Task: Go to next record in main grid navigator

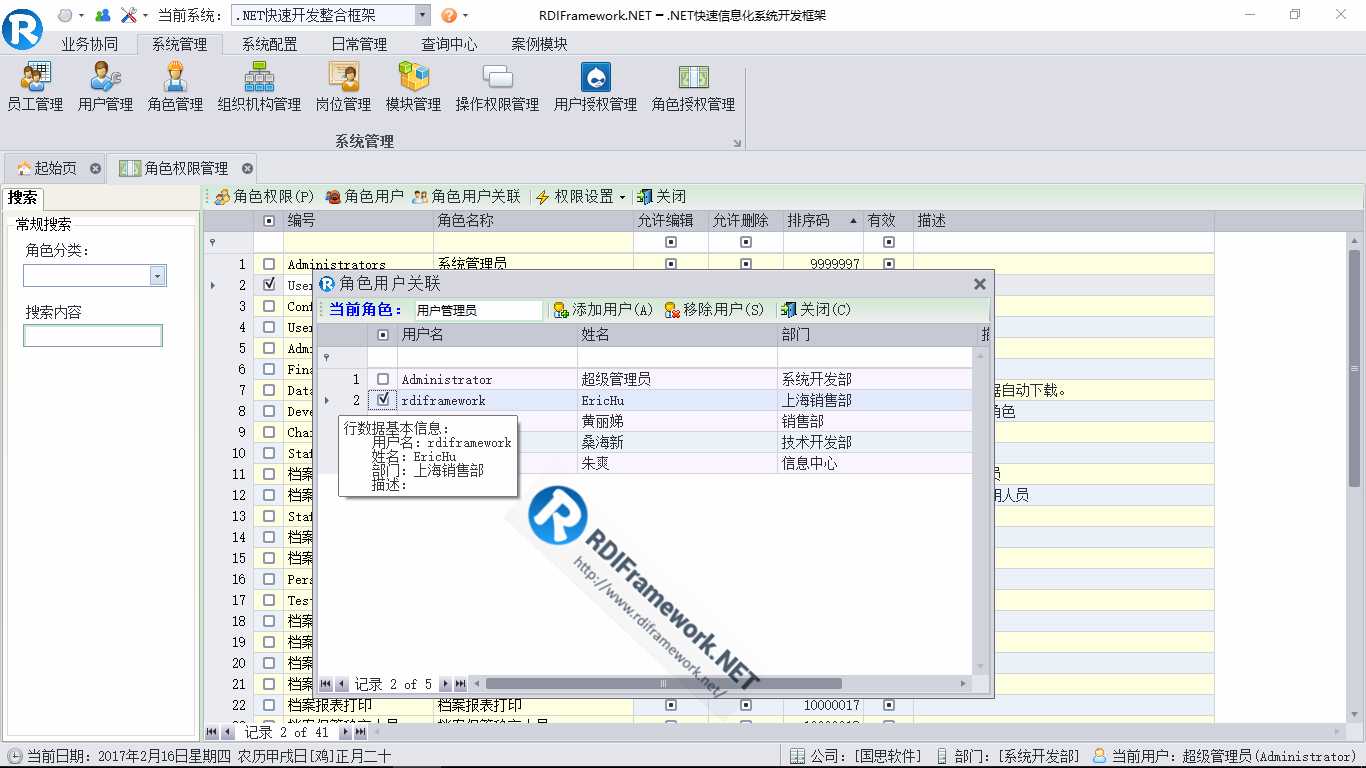Action: coord(345,732)
